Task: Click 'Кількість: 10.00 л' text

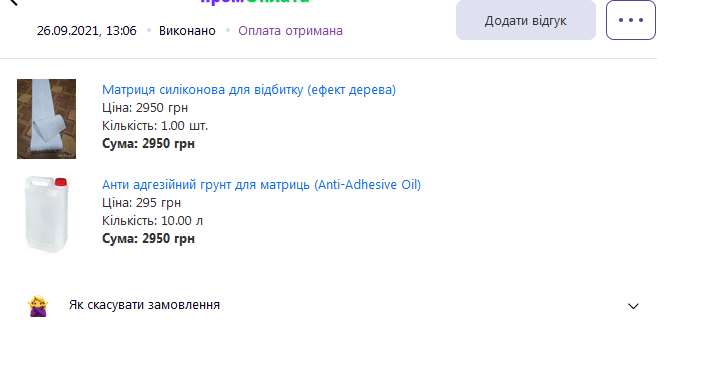Action: coord(152,220)
